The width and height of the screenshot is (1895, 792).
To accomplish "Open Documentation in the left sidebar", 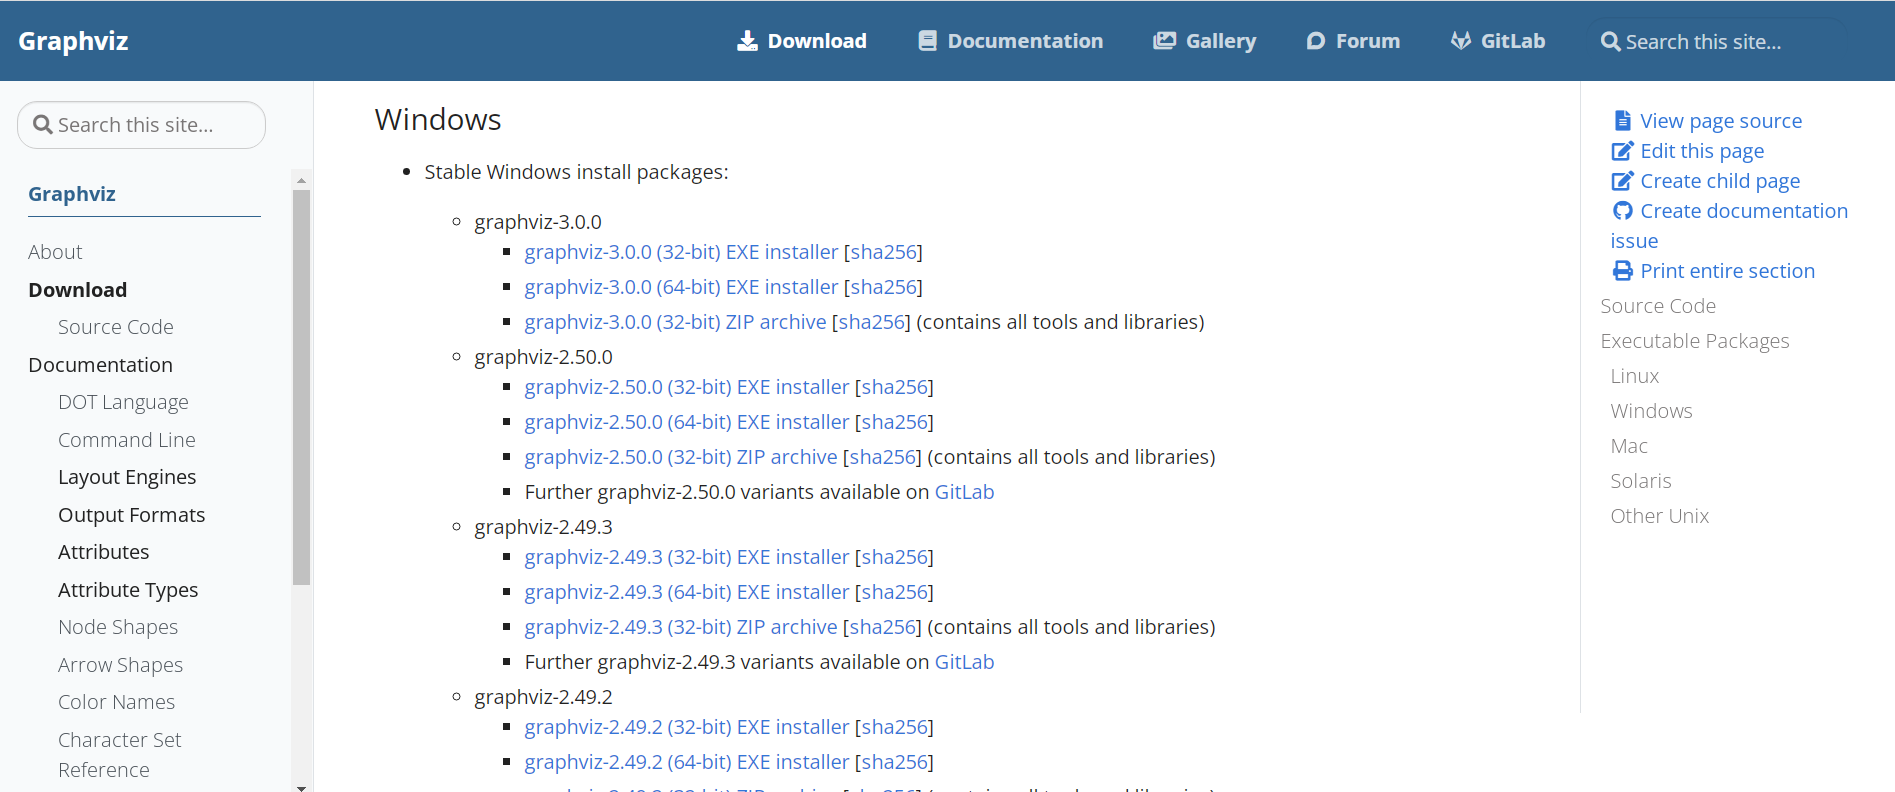I will [101, 365].
